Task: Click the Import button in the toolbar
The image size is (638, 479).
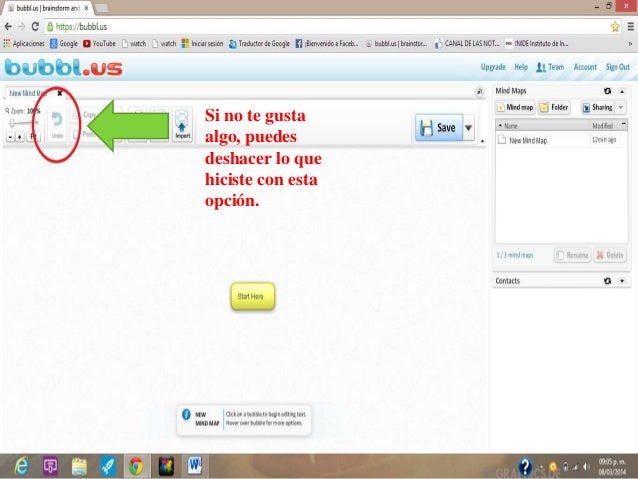Action: coord(183,125)
